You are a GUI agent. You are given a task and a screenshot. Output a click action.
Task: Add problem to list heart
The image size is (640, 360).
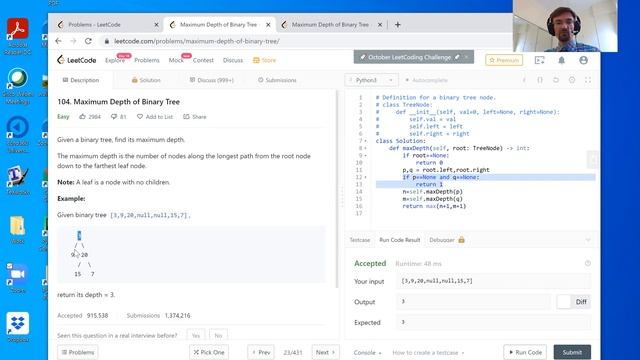point(140,117)
